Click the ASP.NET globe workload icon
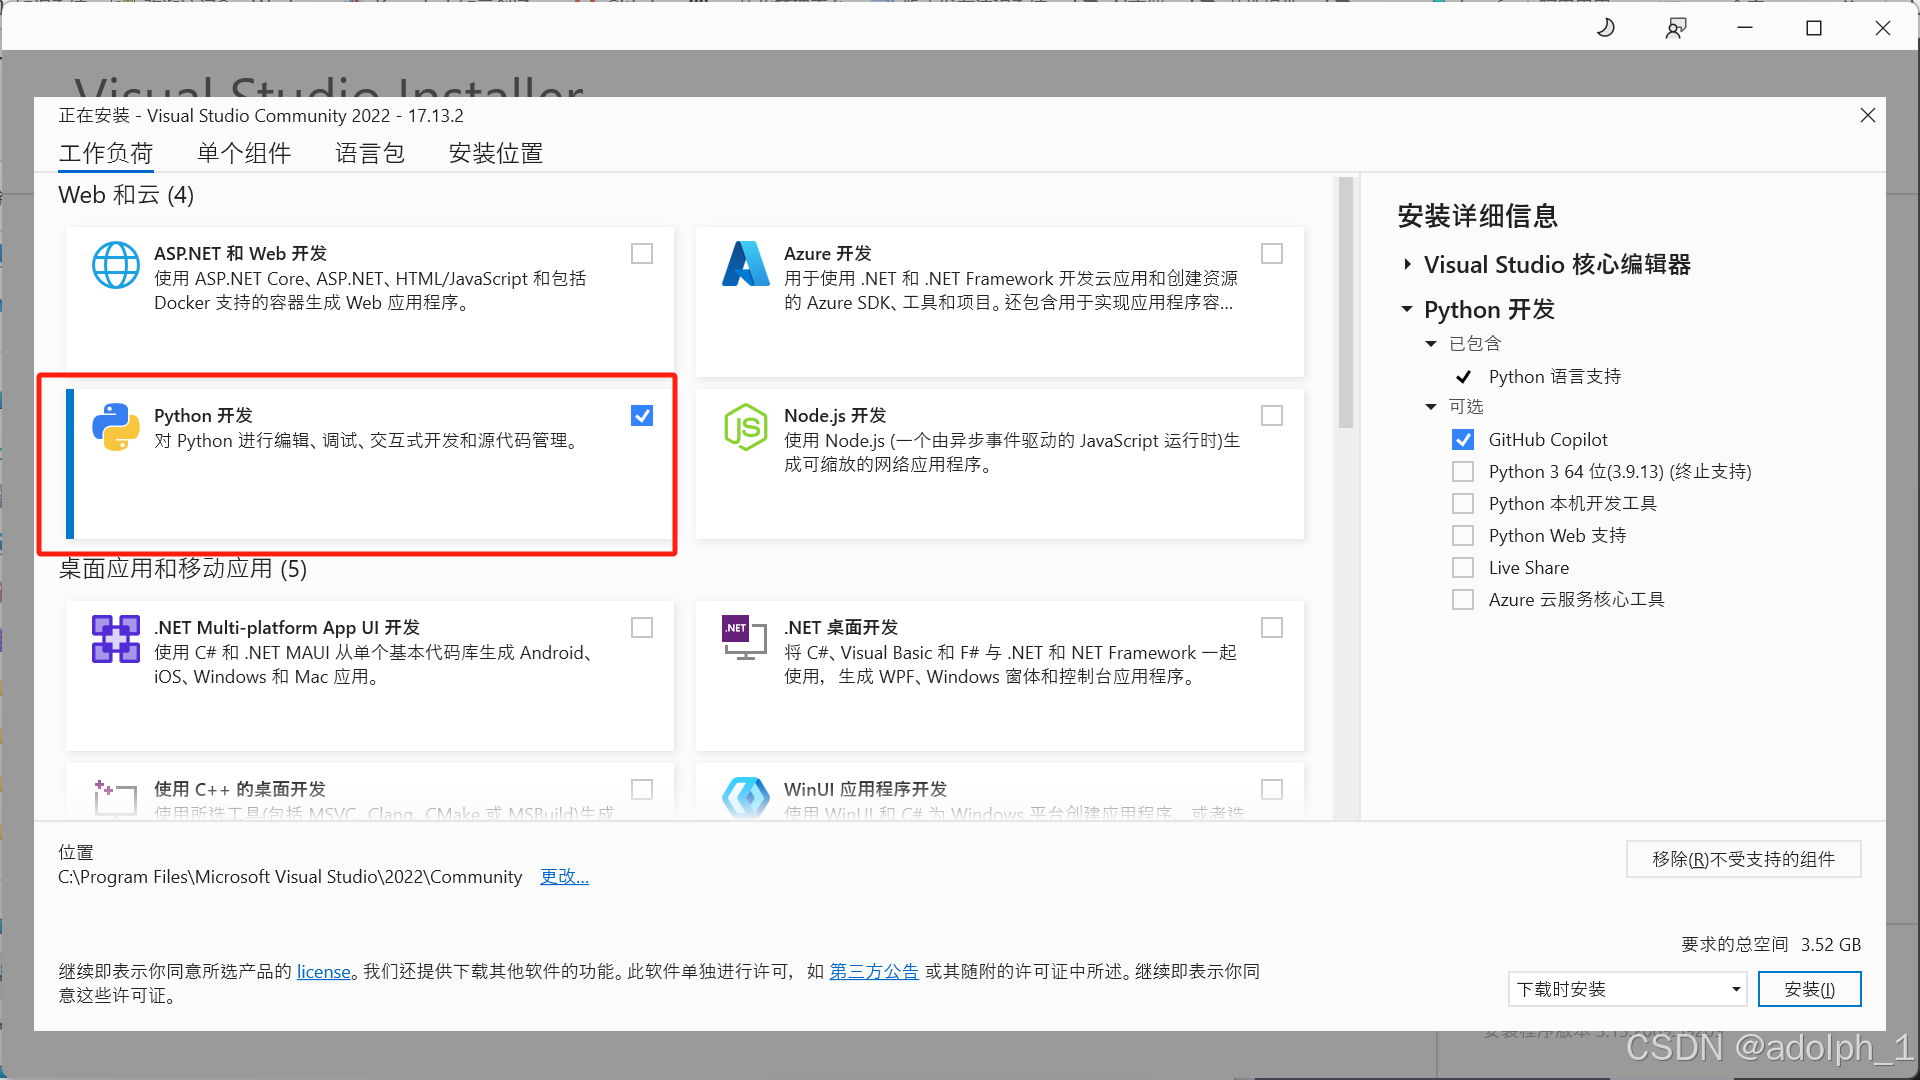This screenshot has height=1080, width=1920. [116, 265]
